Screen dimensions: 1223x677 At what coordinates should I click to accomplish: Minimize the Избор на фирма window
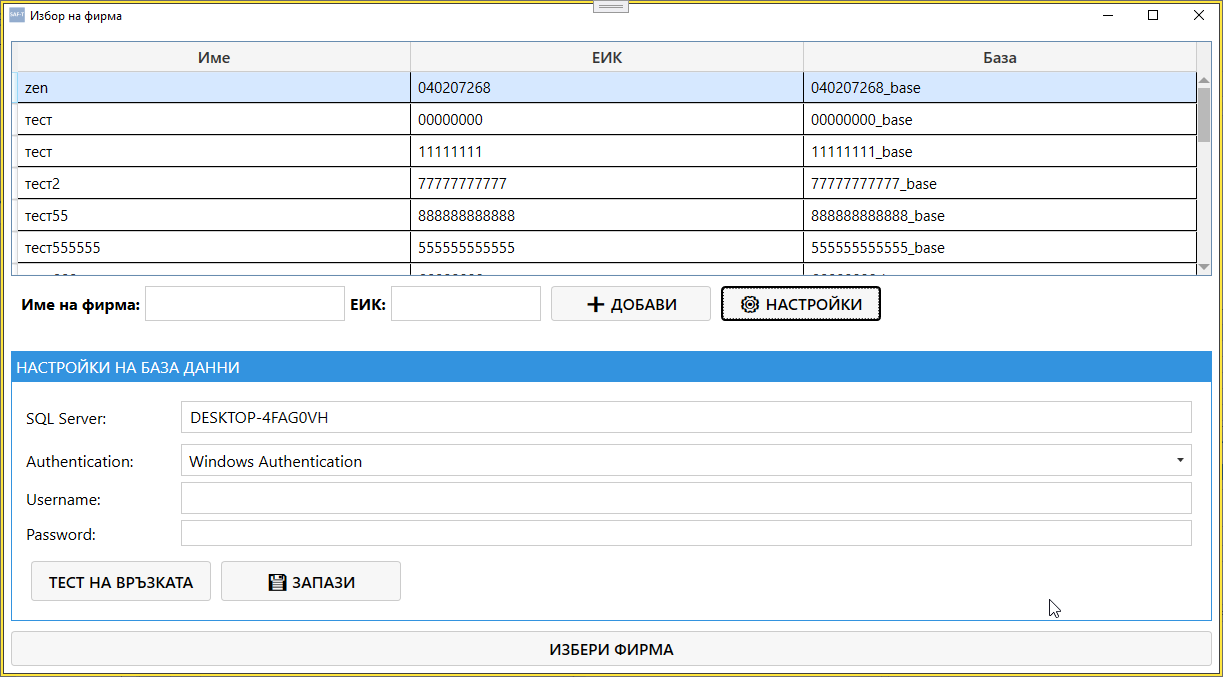[x=1107, y=15]
